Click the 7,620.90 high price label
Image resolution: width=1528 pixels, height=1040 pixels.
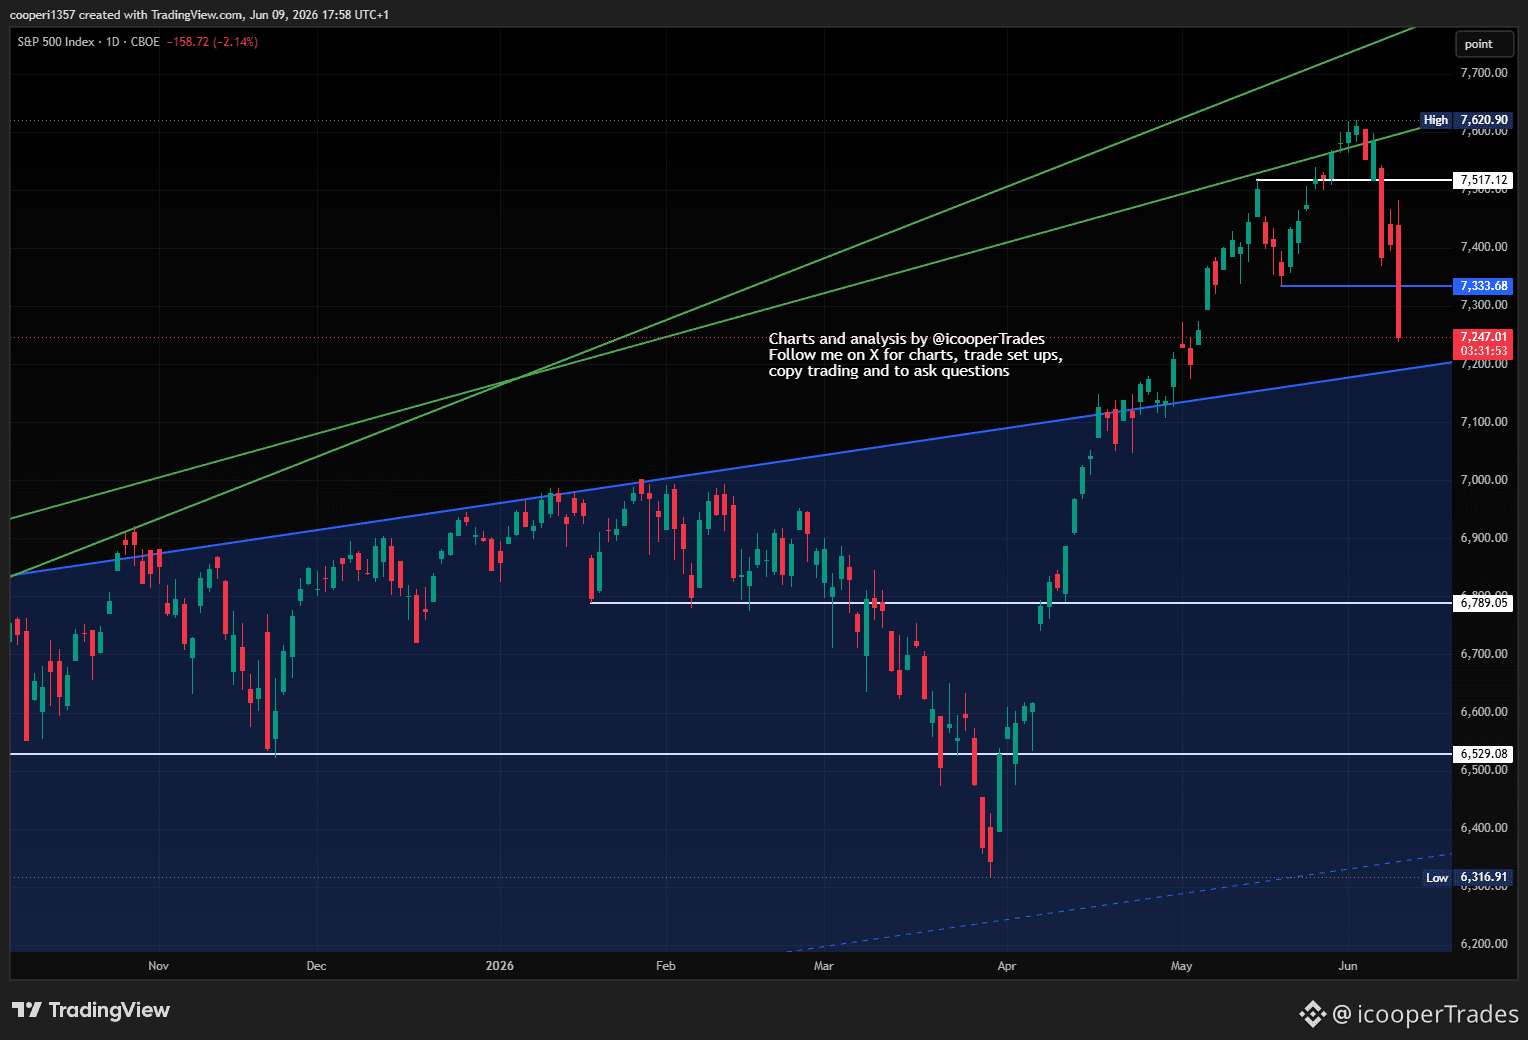(1483, 120)
